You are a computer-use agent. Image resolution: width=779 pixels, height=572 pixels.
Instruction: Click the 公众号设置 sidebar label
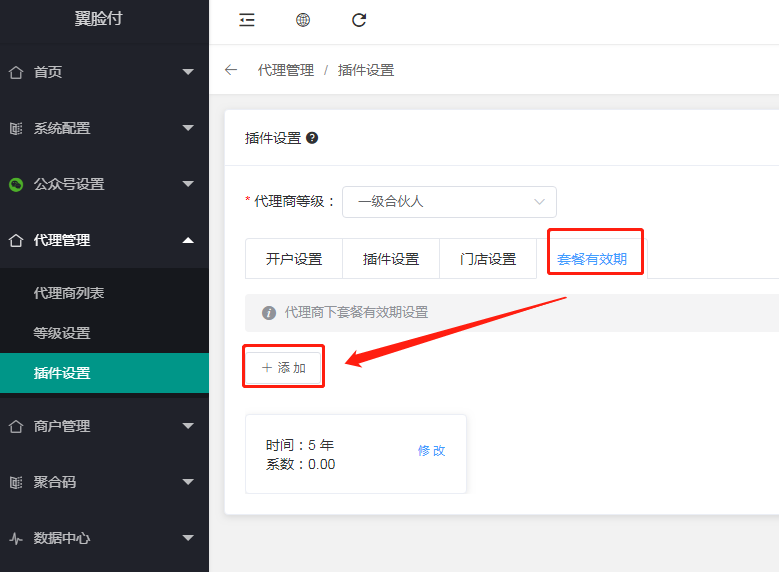click(x=69, y=184)
